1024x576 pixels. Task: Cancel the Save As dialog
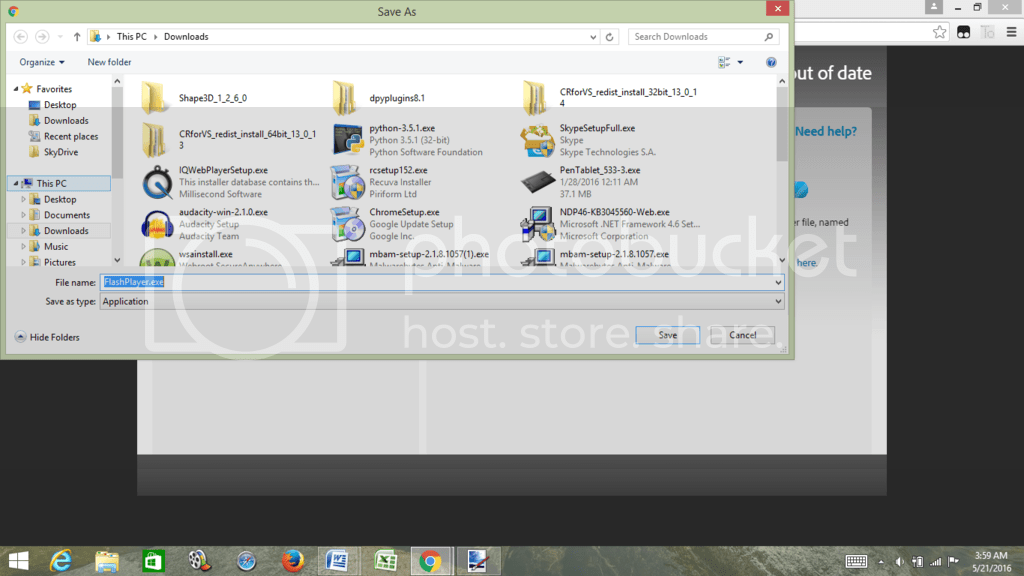point(742,335)
